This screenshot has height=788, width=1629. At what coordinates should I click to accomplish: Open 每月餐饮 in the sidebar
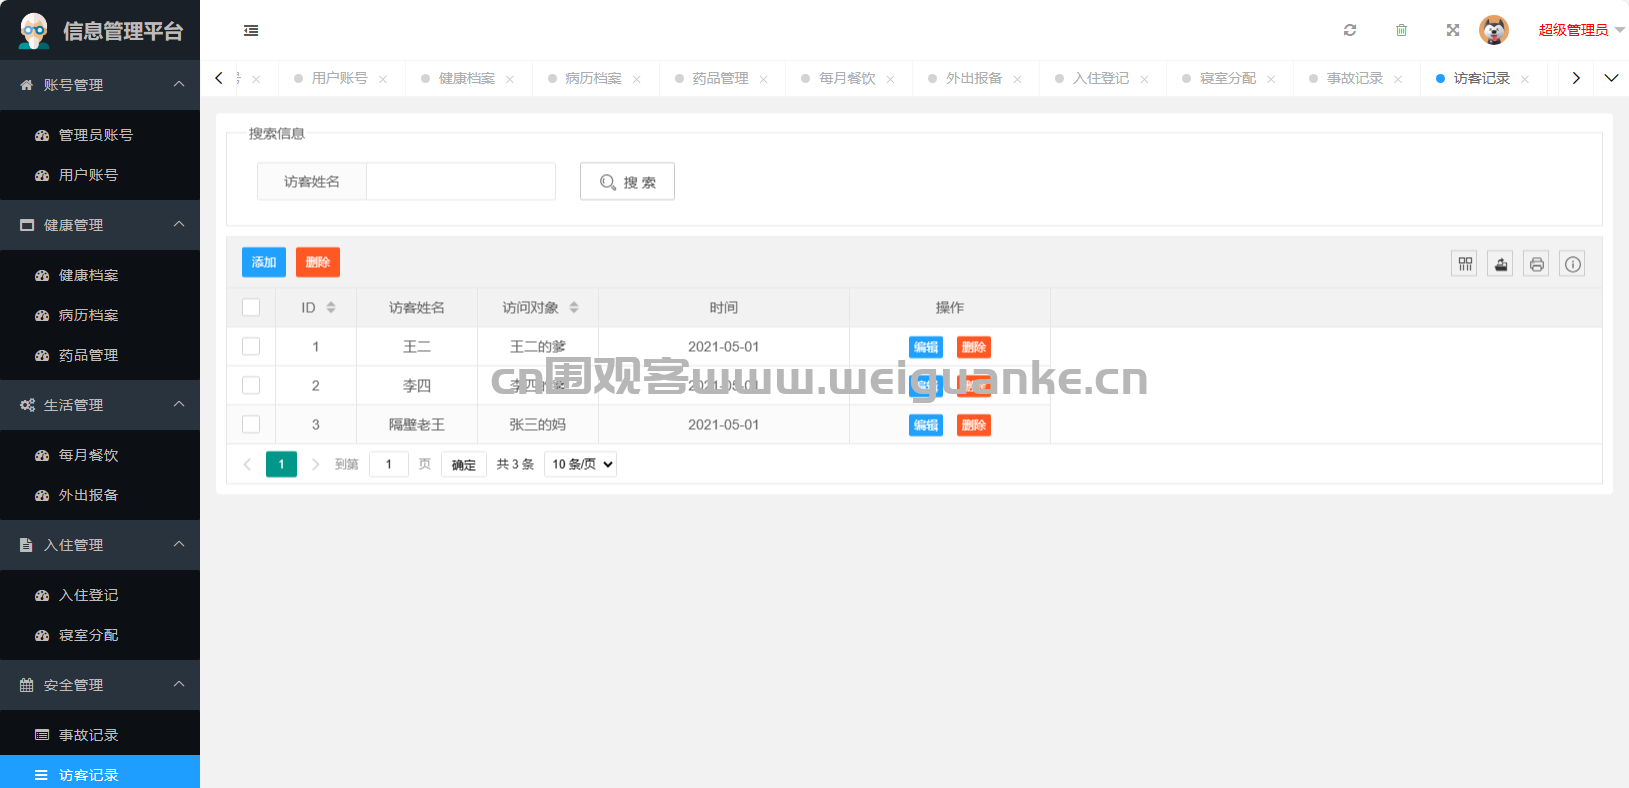pyautogui.click(x=100, y=455)
